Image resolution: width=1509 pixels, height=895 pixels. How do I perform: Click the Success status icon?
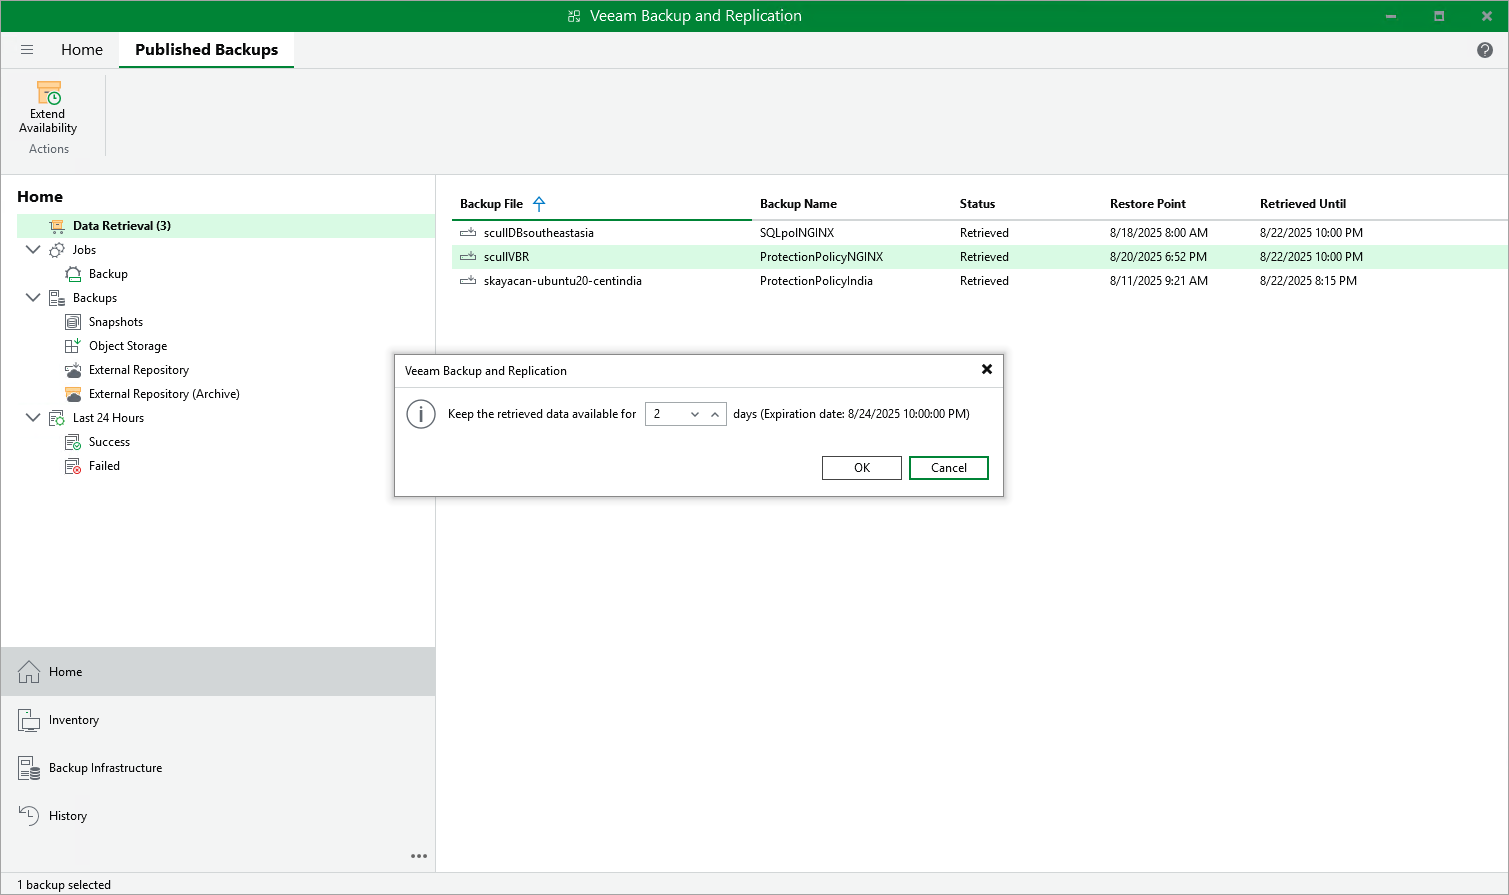73,442
